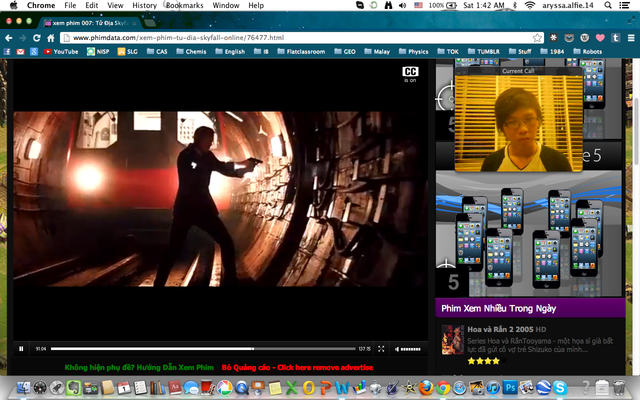Screen dimensions: 640x400
Task: Expand the Physics bookmarks folder
Action: (413, 51)
